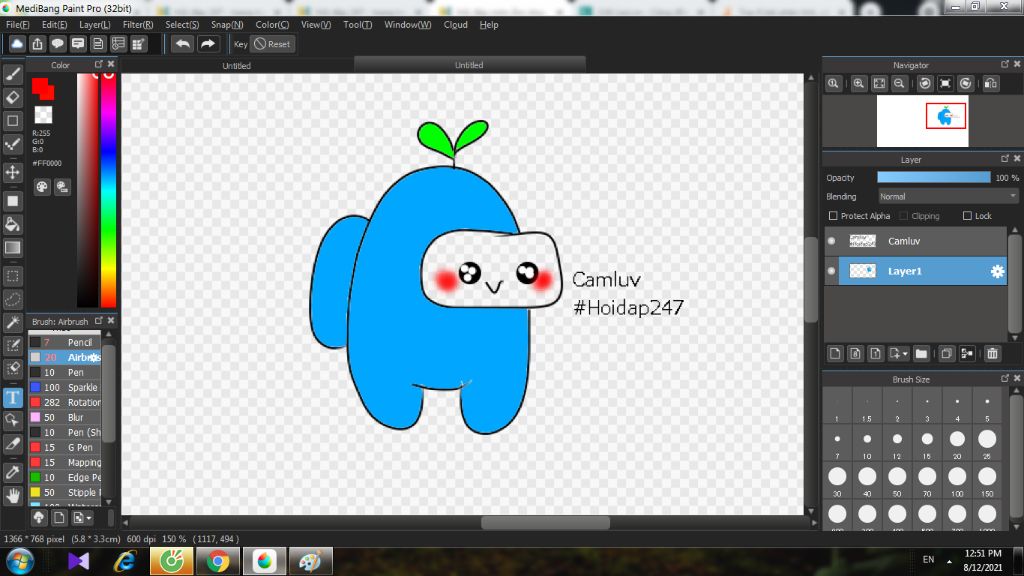
Task: Select the Bucket fill tool
Action: [x=12, y=225]
